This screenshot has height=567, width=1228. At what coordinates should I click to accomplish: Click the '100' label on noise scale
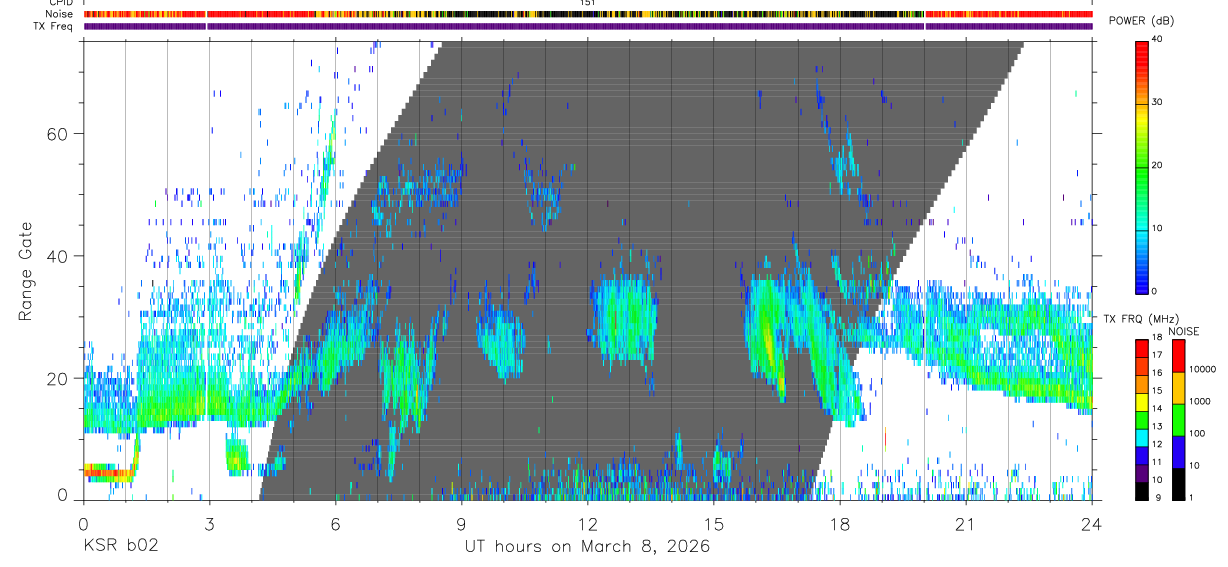tap(1198, 433)
